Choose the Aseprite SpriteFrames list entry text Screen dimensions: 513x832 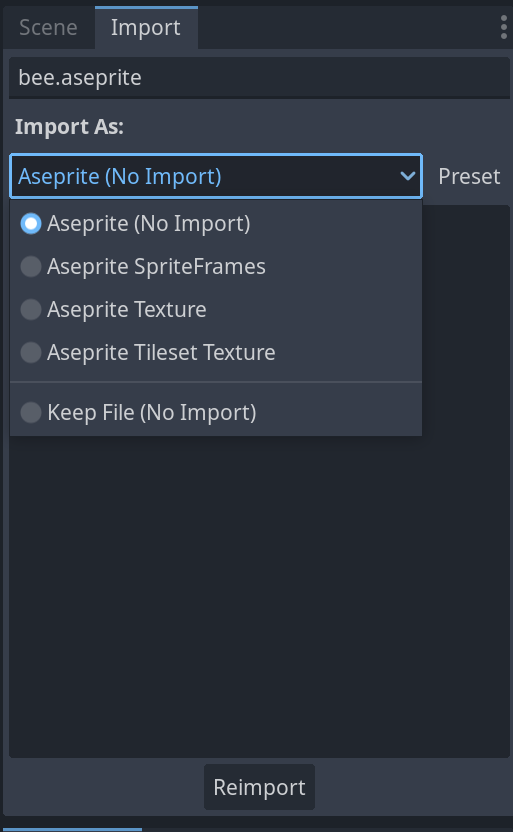(x=156, y=266)
